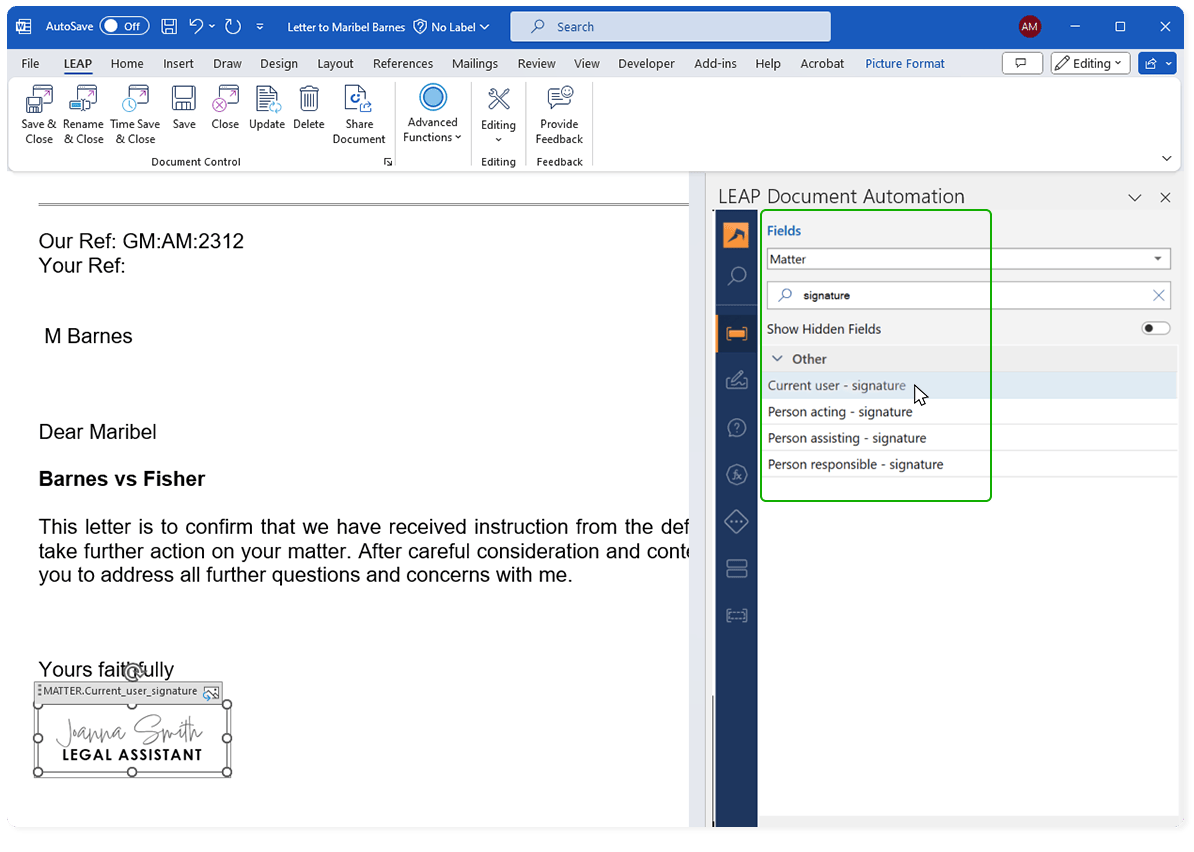
Task: Click the AM account avatar
Action: point(1029,27)
